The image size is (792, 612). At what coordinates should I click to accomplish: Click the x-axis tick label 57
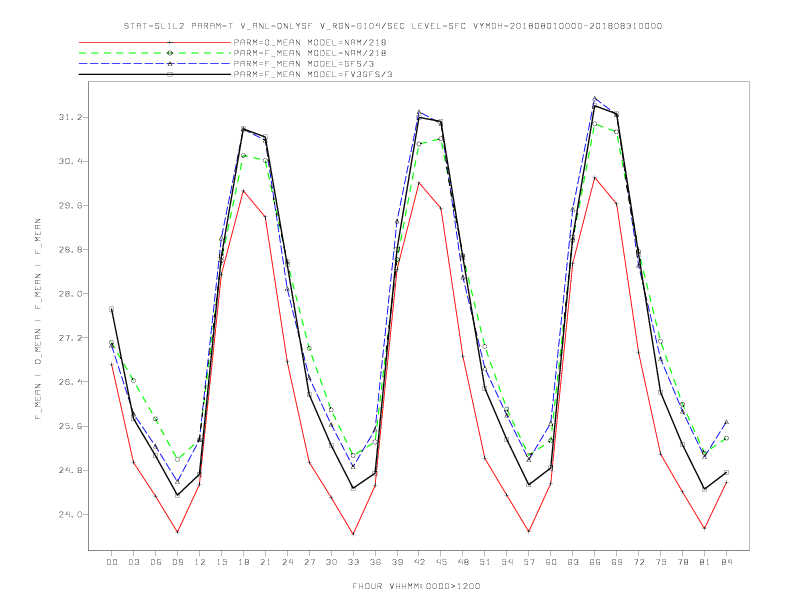tap(529, 562)
